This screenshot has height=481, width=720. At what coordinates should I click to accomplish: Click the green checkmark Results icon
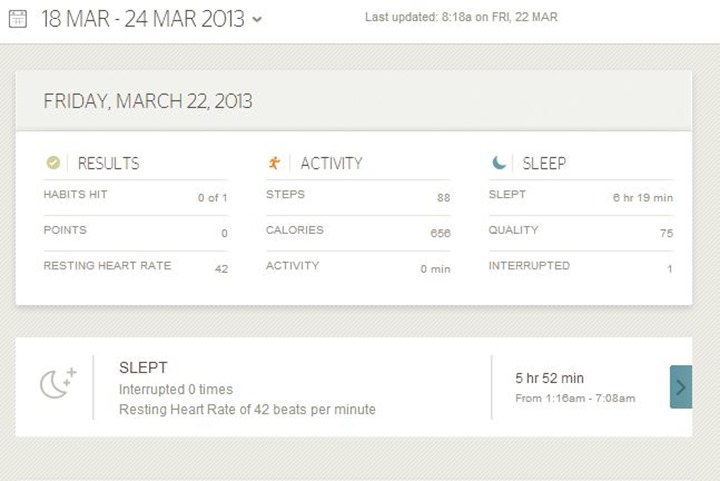[x=53, y=162]
